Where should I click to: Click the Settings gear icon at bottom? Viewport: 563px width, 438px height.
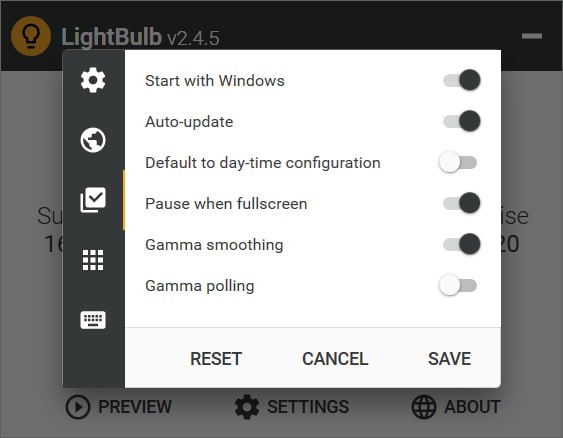(x=247, y=407)
